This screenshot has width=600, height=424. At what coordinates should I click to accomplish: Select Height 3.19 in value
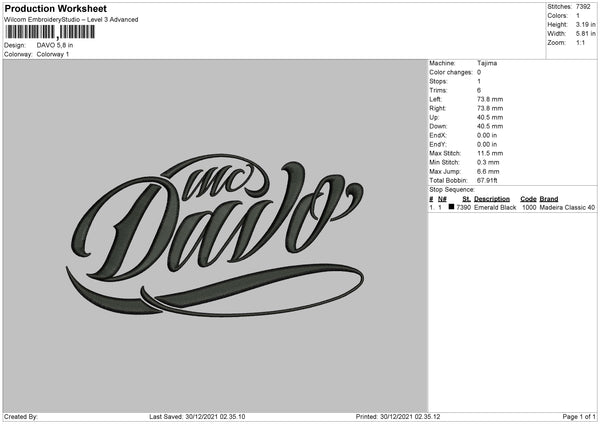(585, 24)
